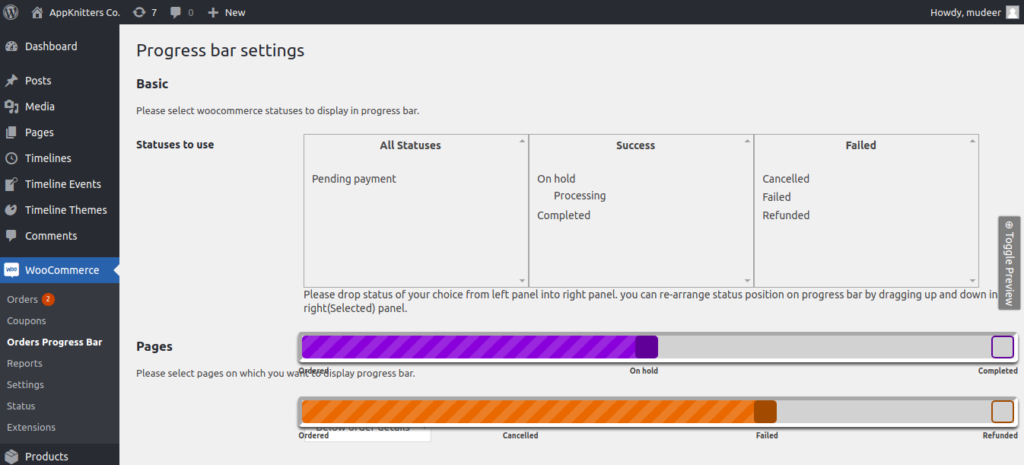This screenshot has height=465, width=1024.
Task: Open WooCommerce Reports link
Action: 24,363
